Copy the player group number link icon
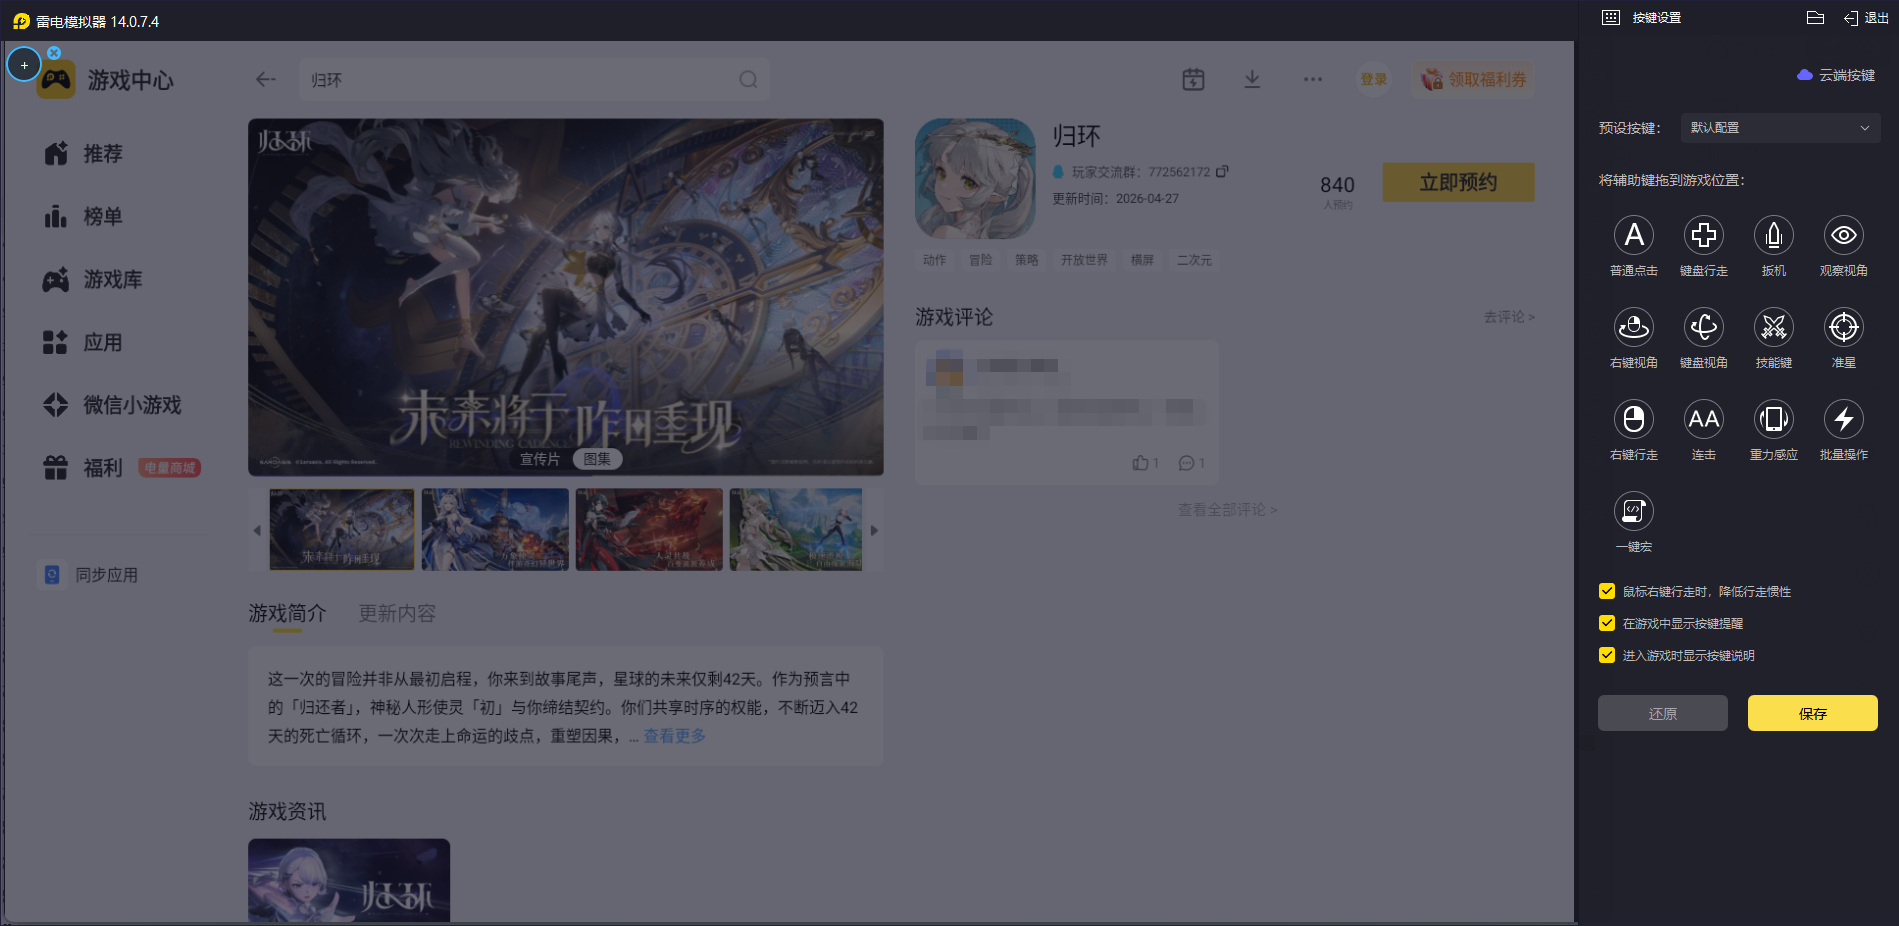 tap(1222, 172)
